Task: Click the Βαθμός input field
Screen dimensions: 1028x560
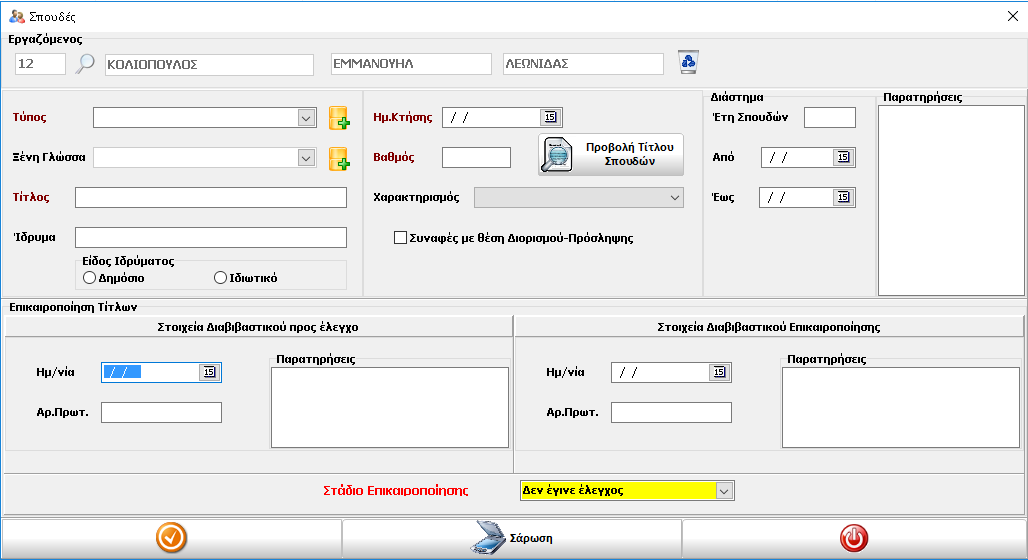Action: 476,157
